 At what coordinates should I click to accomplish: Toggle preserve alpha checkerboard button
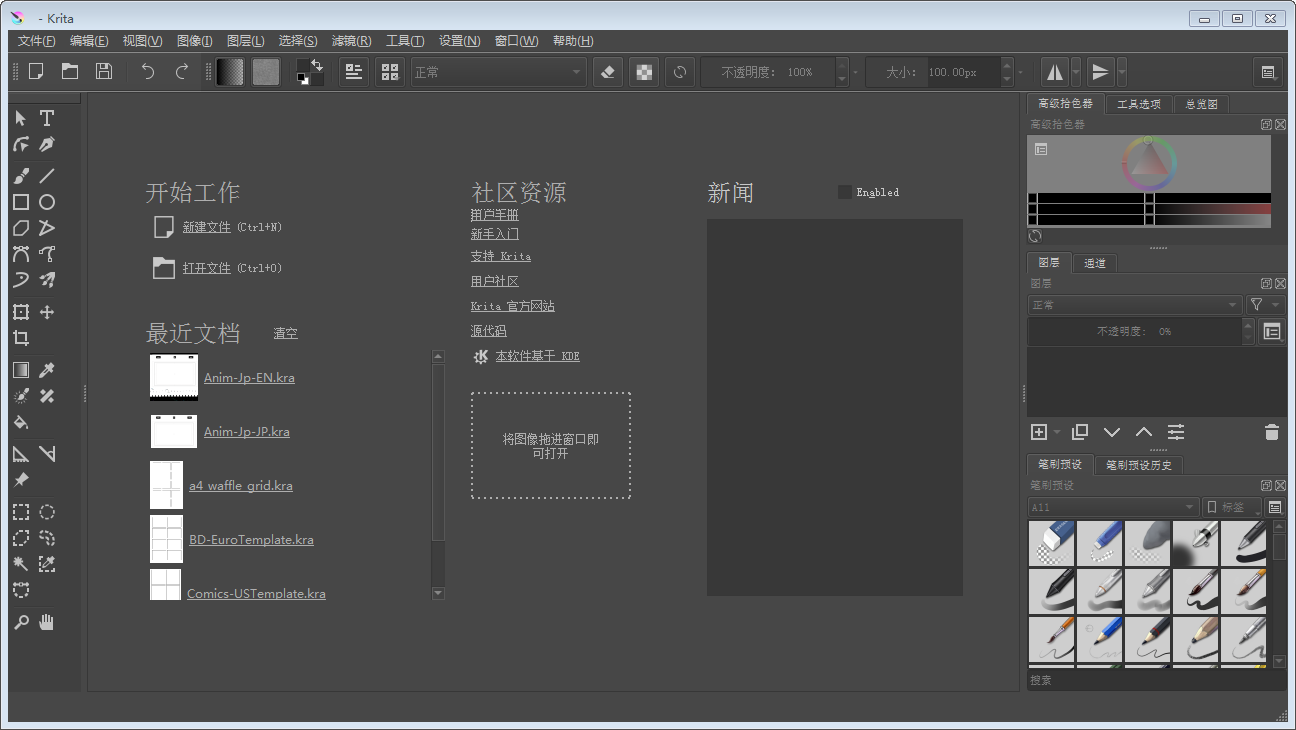[x=645, y=71]
